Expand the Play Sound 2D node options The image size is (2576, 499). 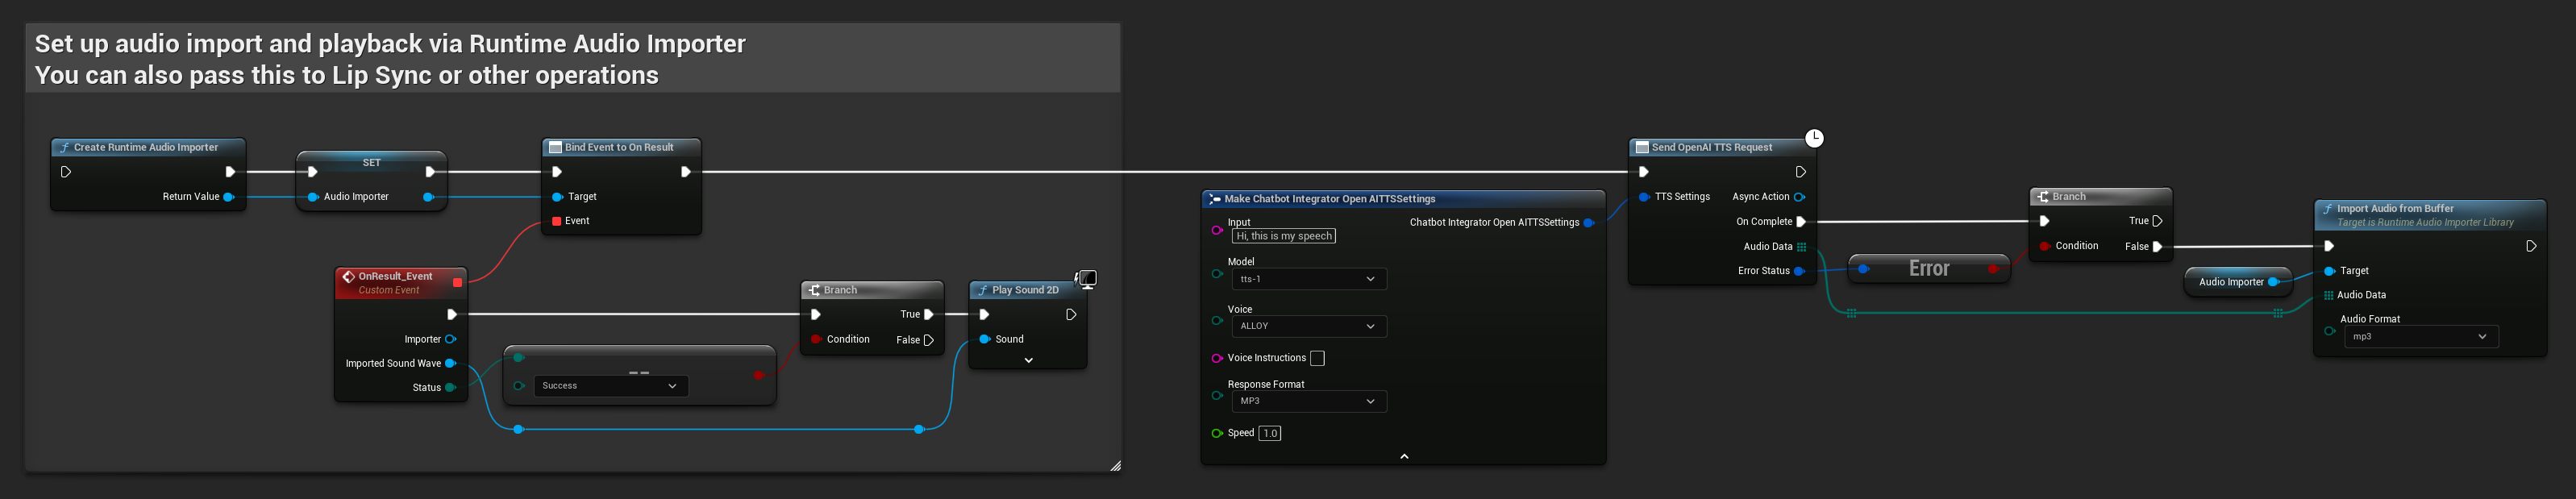1028,360
